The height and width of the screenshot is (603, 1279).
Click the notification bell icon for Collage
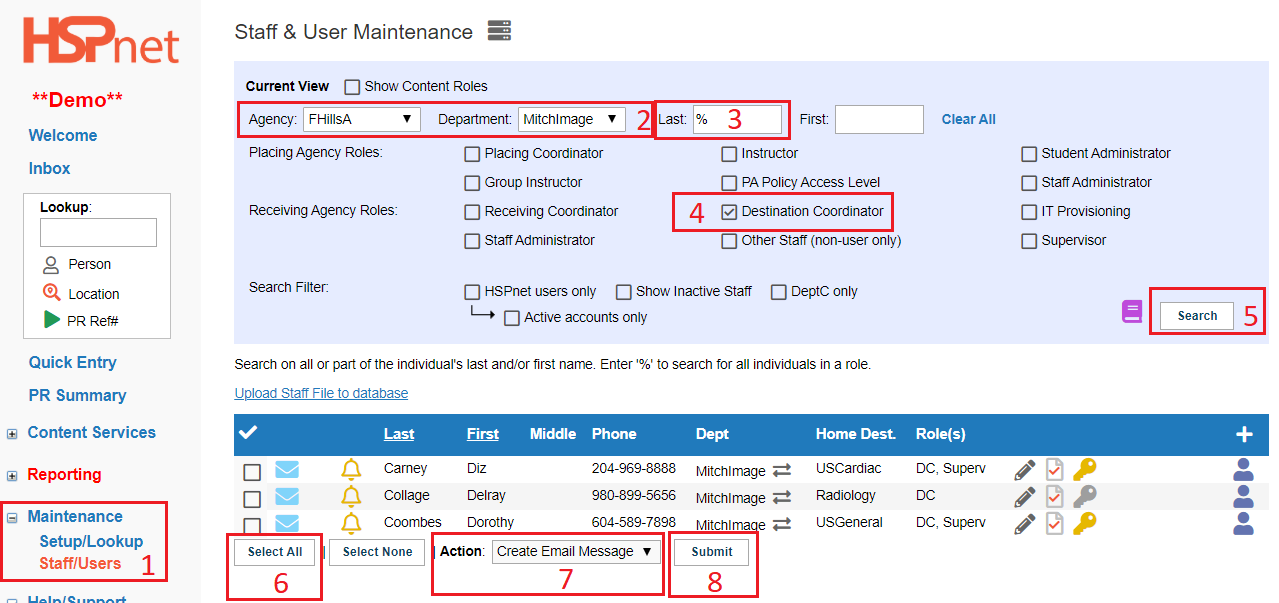(x=351, y=496)
